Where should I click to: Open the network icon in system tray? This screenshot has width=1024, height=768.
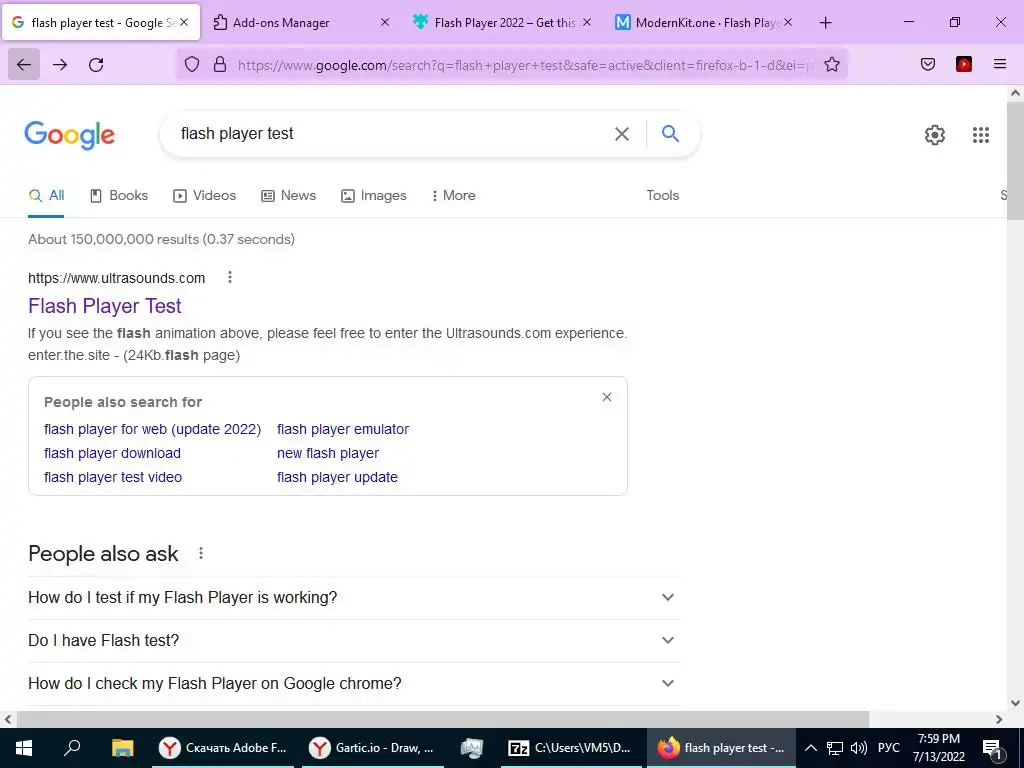pos(835,748)
